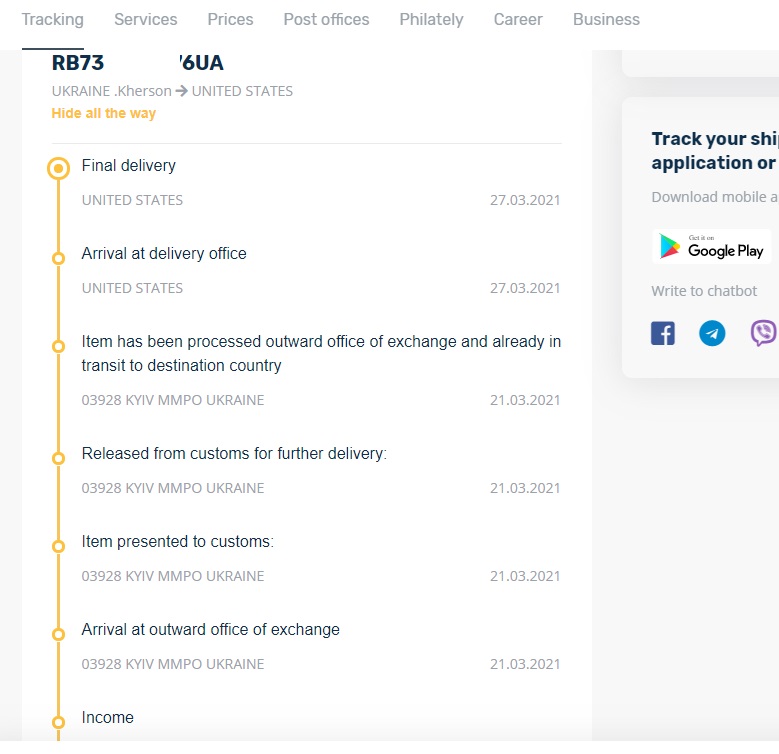This screenshot has height=754, width=779.
Task: Click the in-transit to destination country marker
Action: coord(59,346)
